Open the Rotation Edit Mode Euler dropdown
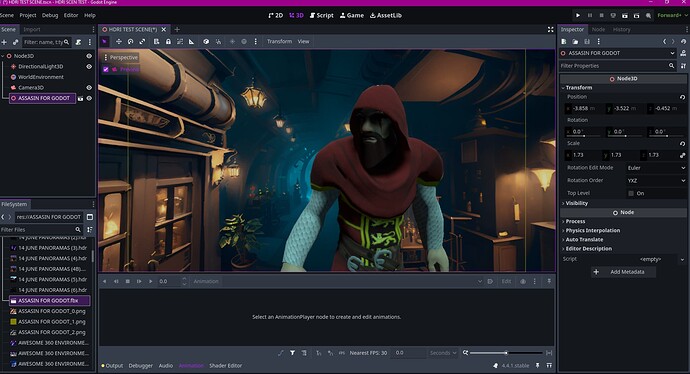Viewport: 690px width, 374px height. click(656, 168)
